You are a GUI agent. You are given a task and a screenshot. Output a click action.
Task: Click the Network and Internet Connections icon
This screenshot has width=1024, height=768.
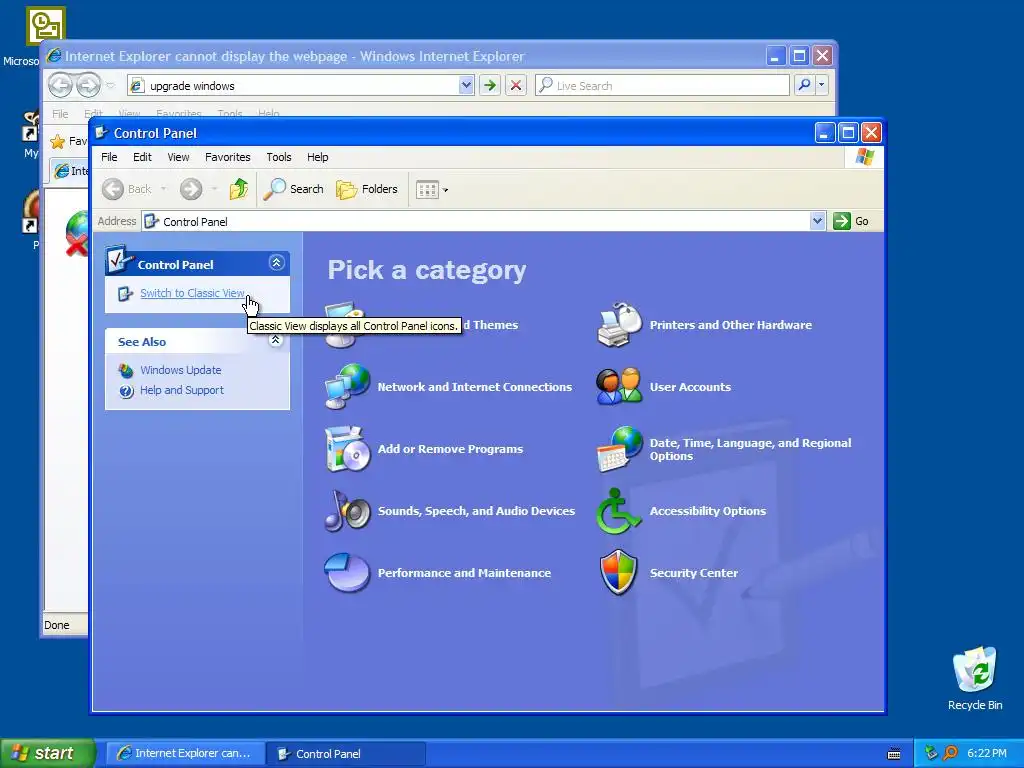click(x=347, y=387)
